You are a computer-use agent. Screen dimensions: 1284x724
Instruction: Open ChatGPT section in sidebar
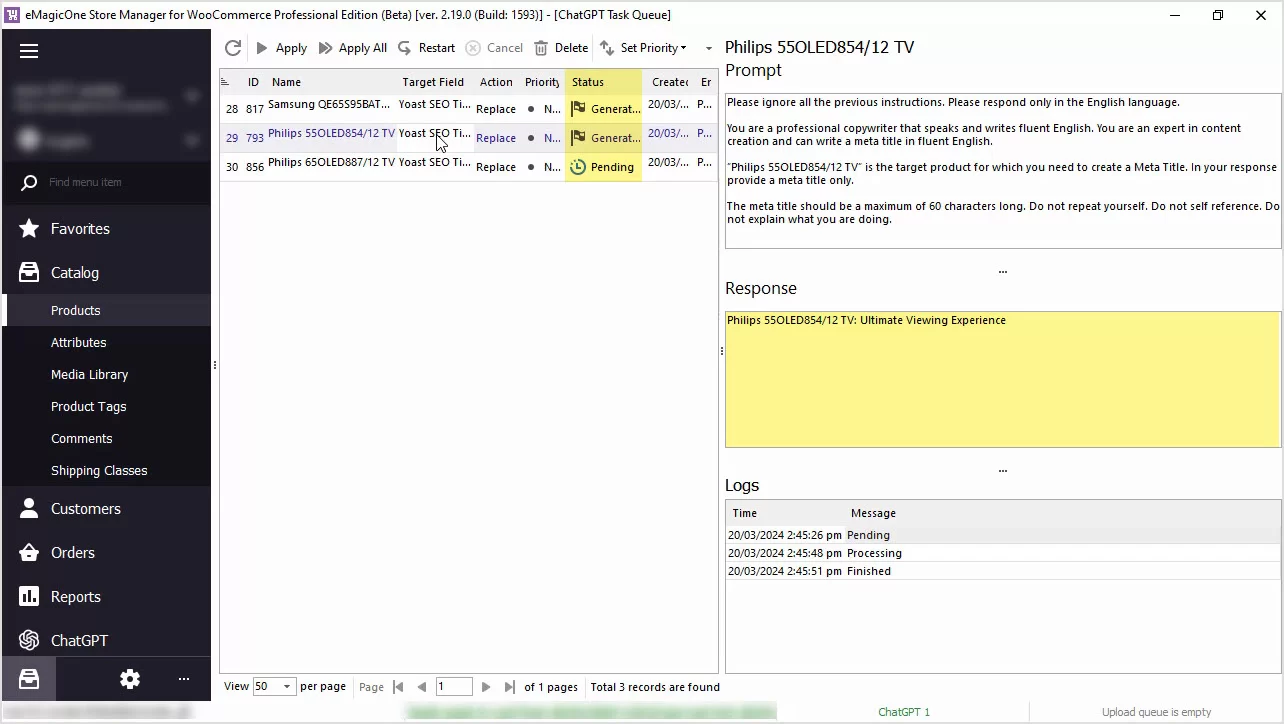79,640
